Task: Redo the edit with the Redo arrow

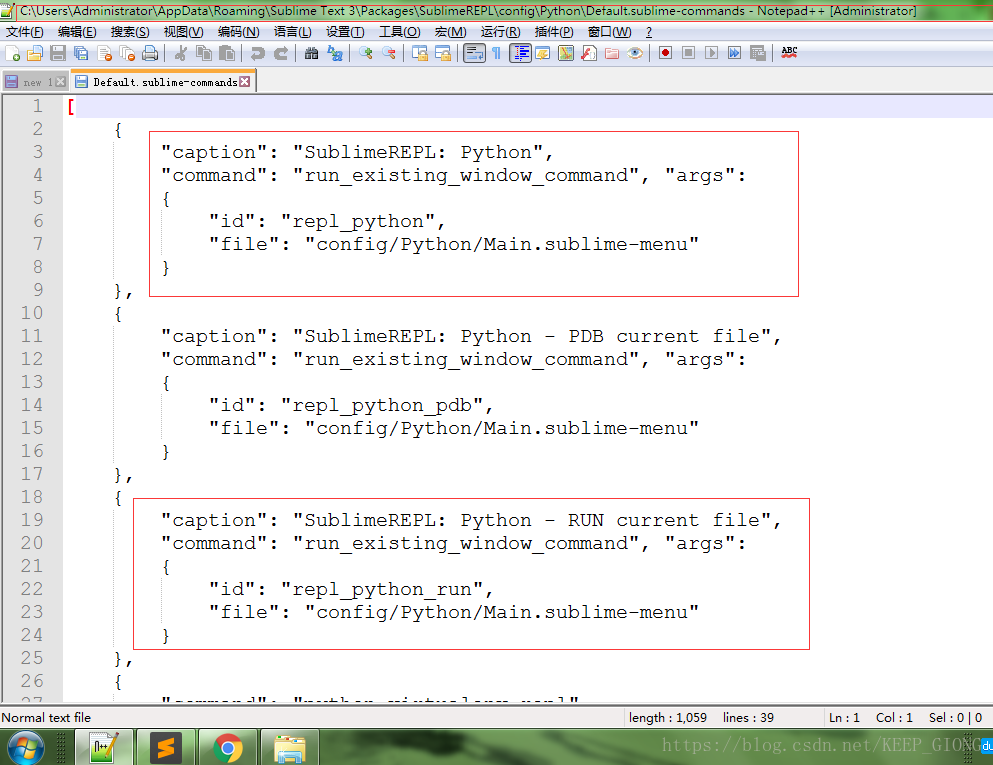Action: click(x=281, y=53)
